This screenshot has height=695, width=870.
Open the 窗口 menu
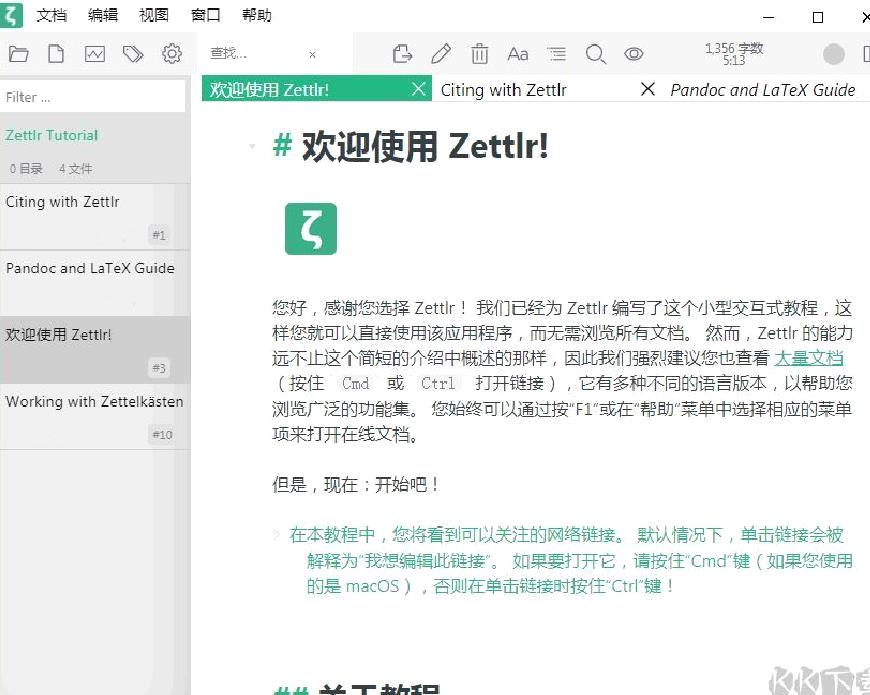tap(205, 15)
